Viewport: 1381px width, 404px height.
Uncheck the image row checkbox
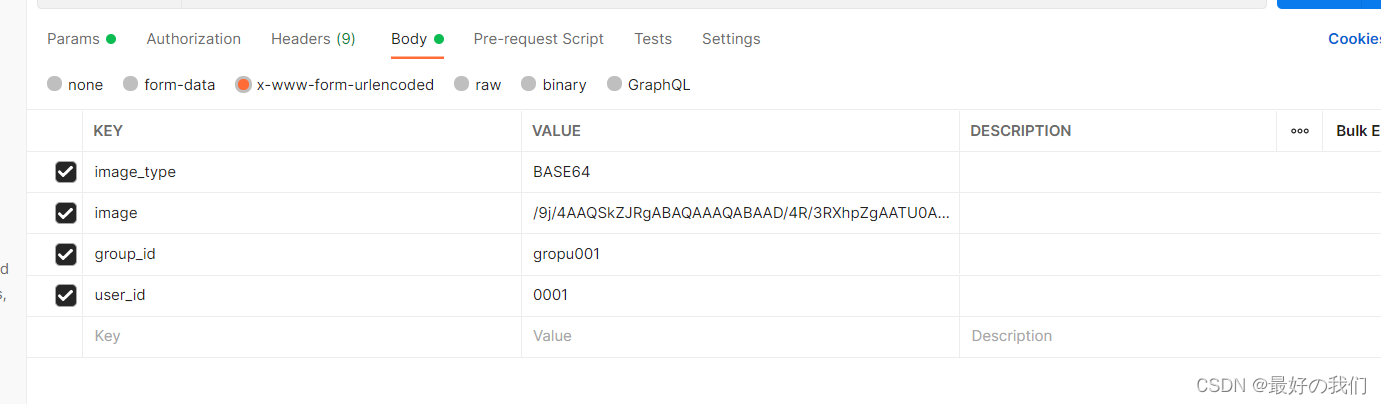point(66,213)
